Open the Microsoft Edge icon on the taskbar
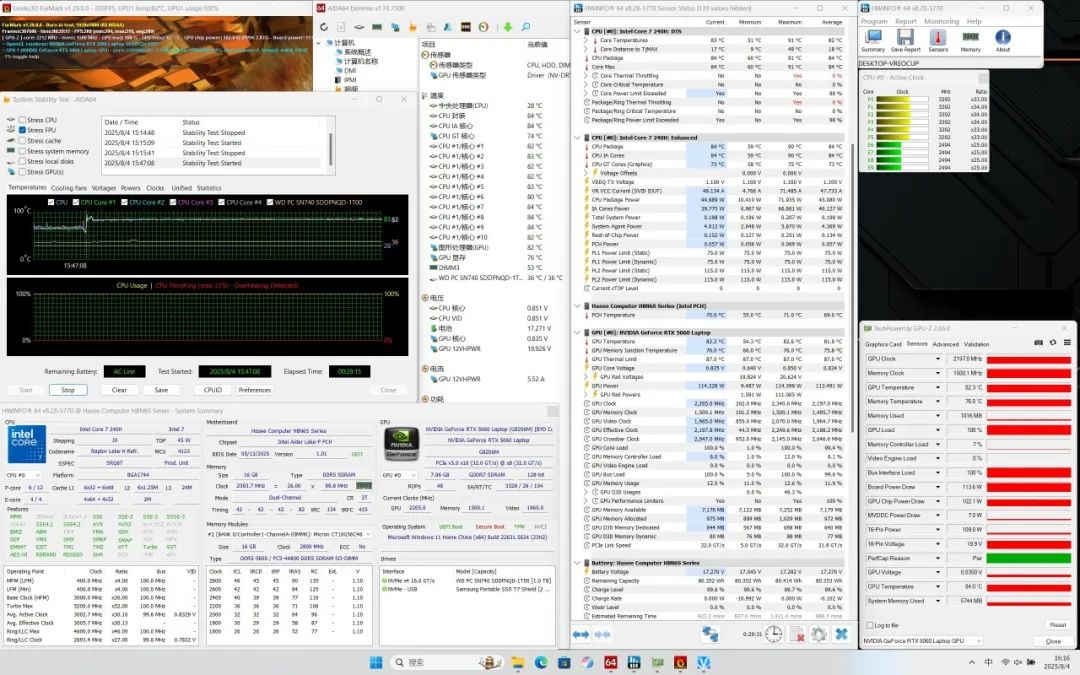Viewport: 1080px width, 675px height. (x=541, y=663)
